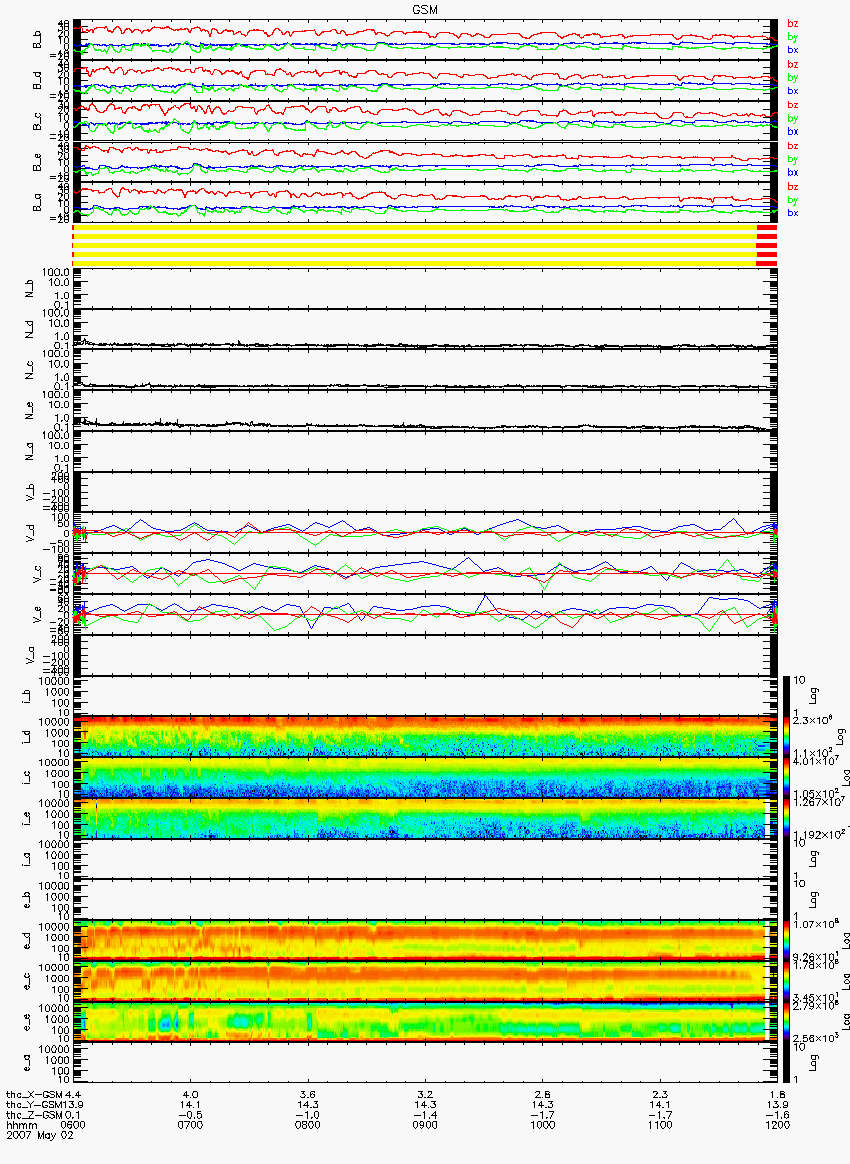The image size is (850, 1164).
Task: Click the 2.56×10^3 color bar value
Action: (x=814, y=1038)
